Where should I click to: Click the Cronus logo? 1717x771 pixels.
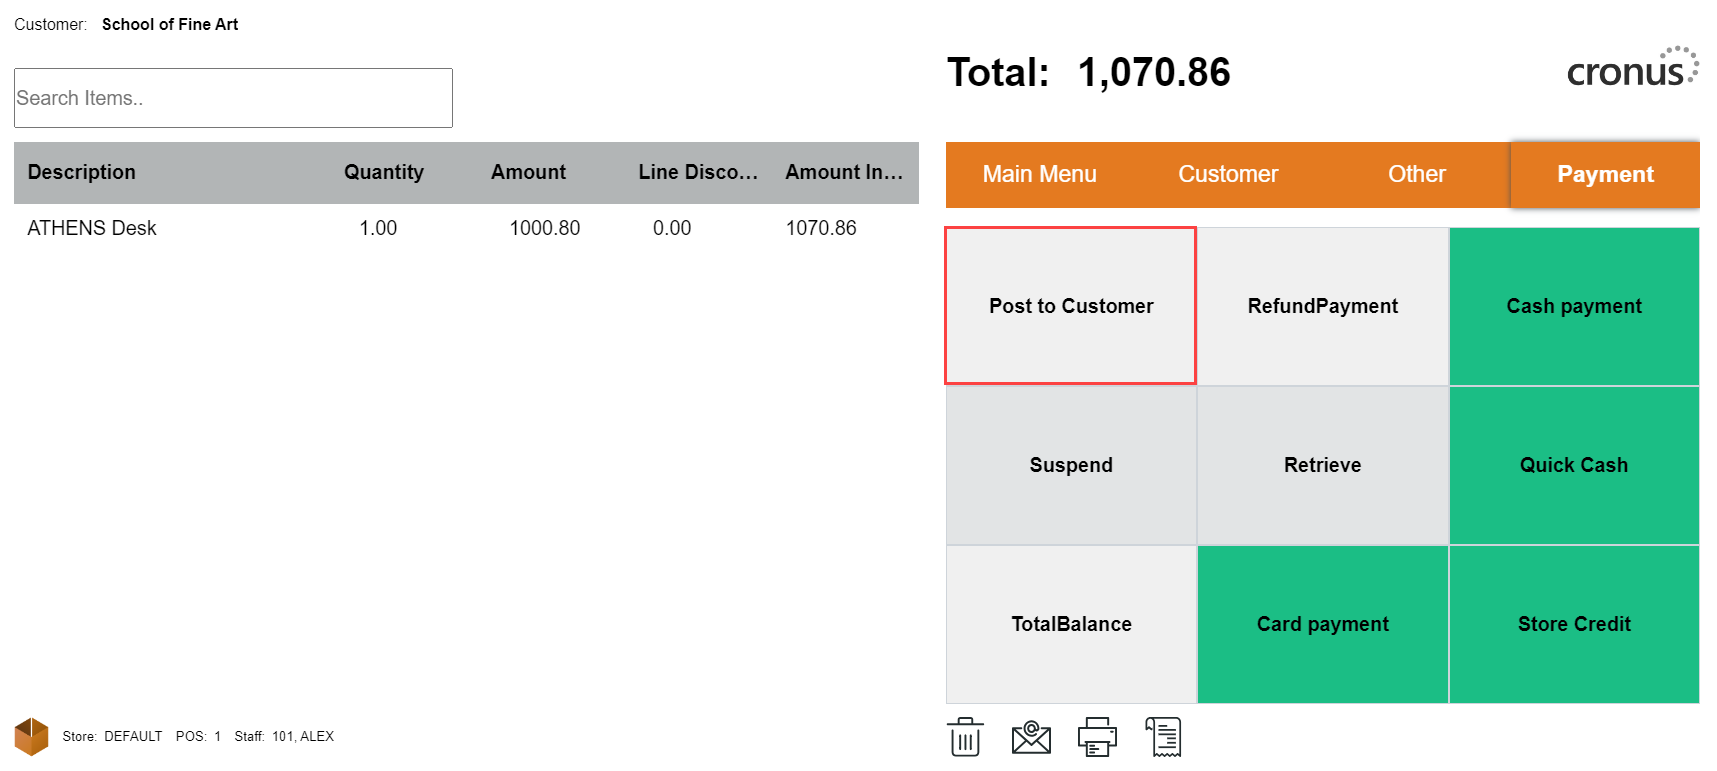tap(1631, 69)
